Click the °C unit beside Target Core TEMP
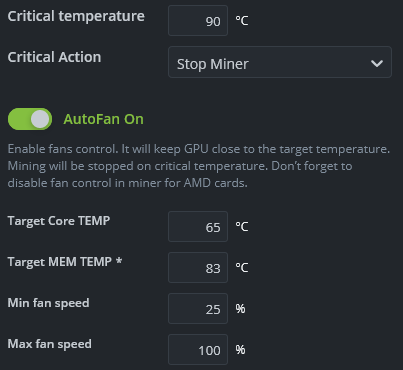This screenshot has height=370, width=403. pos(242,227)
